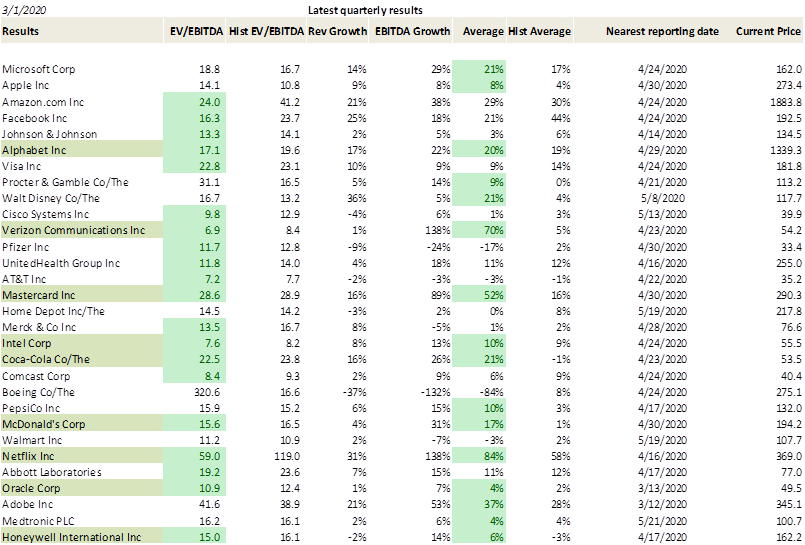Image resolution: width=805 pixels, height=545 pixels.
Task: Select 'Verizon Communications Inc' cell
Action: click(x=82, y=230)
